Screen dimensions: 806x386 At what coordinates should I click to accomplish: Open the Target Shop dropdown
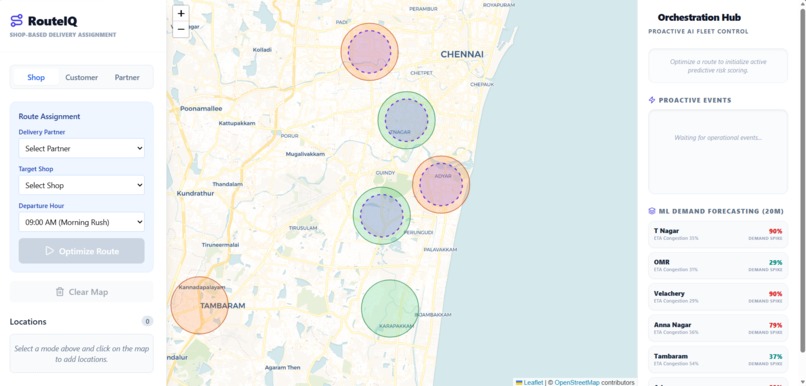[x=82, y=185]
